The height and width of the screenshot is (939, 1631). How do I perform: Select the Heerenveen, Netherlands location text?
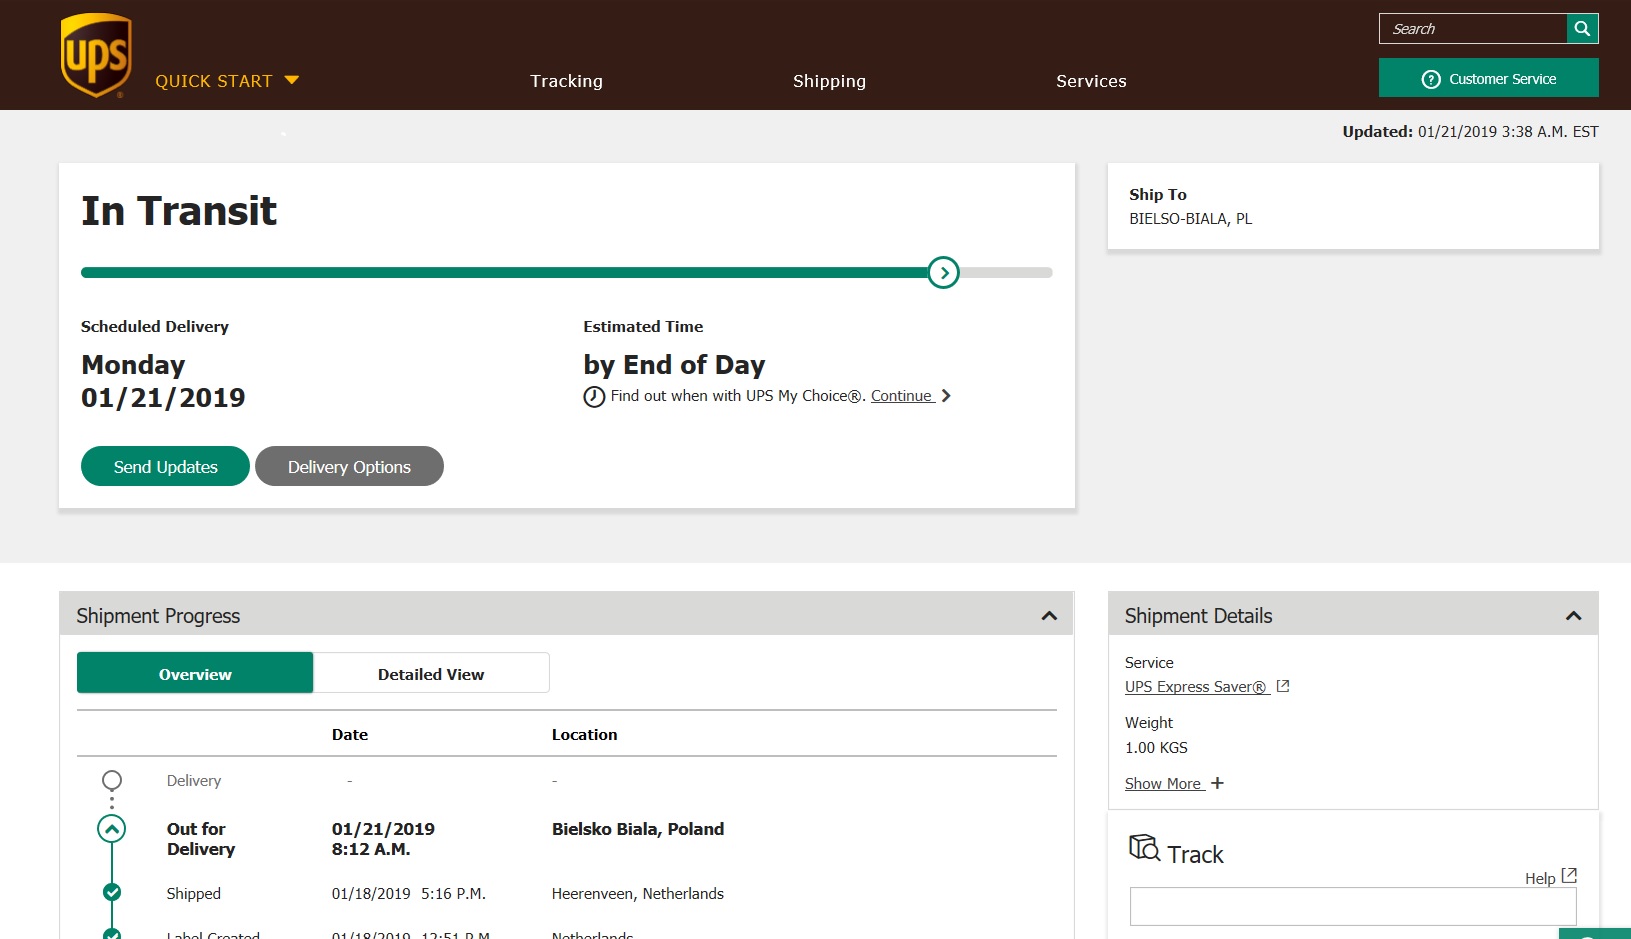click(638, 894)
